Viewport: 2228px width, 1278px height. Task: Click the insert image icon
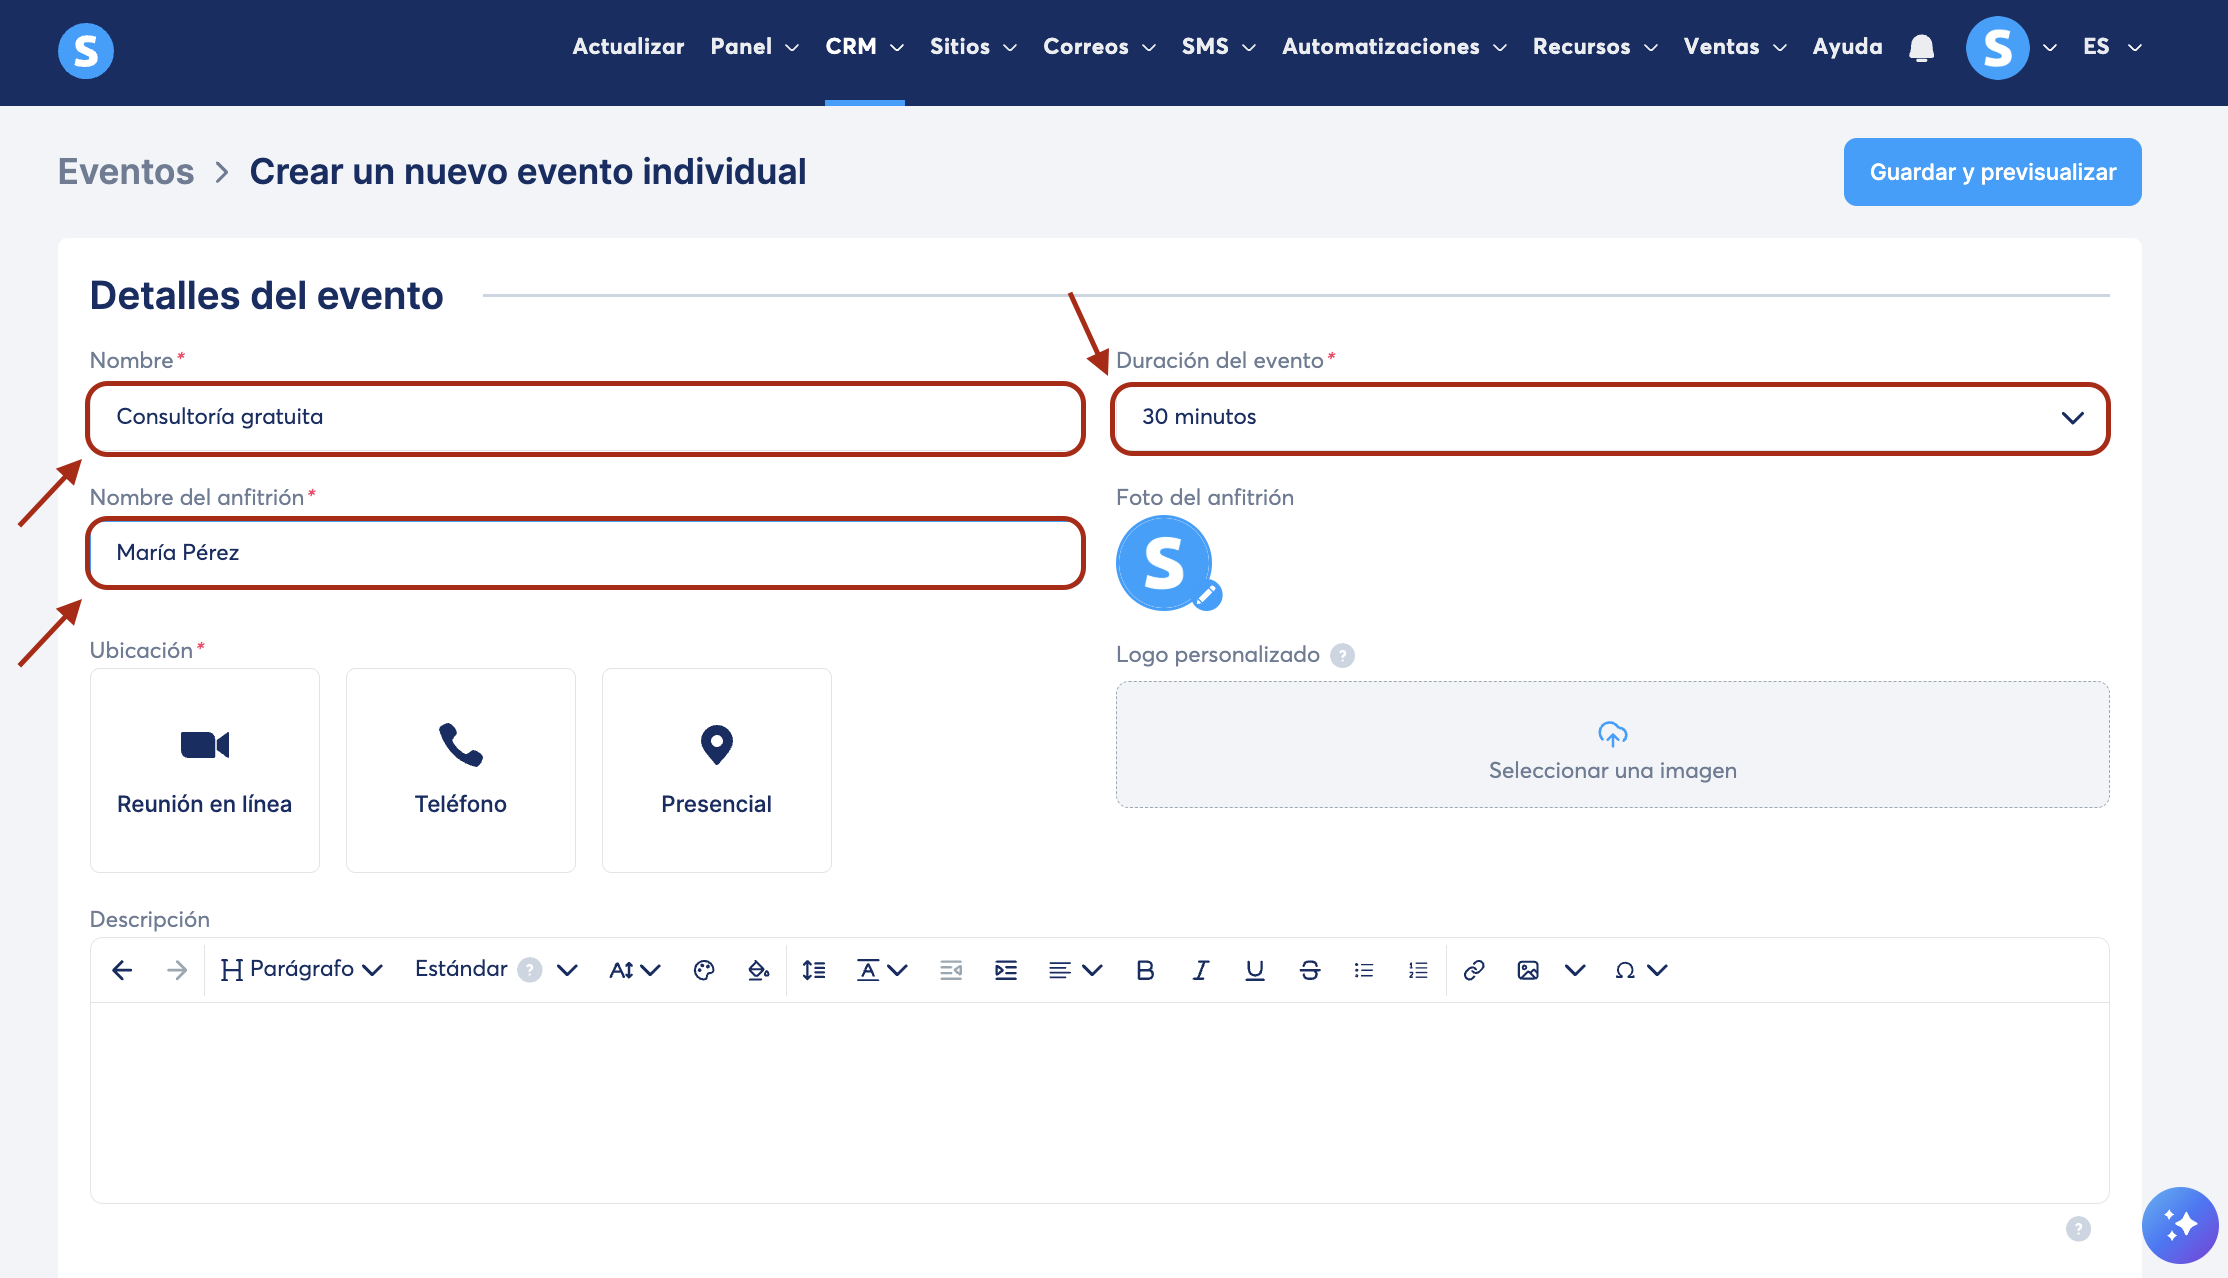(x=1527, y=970)
